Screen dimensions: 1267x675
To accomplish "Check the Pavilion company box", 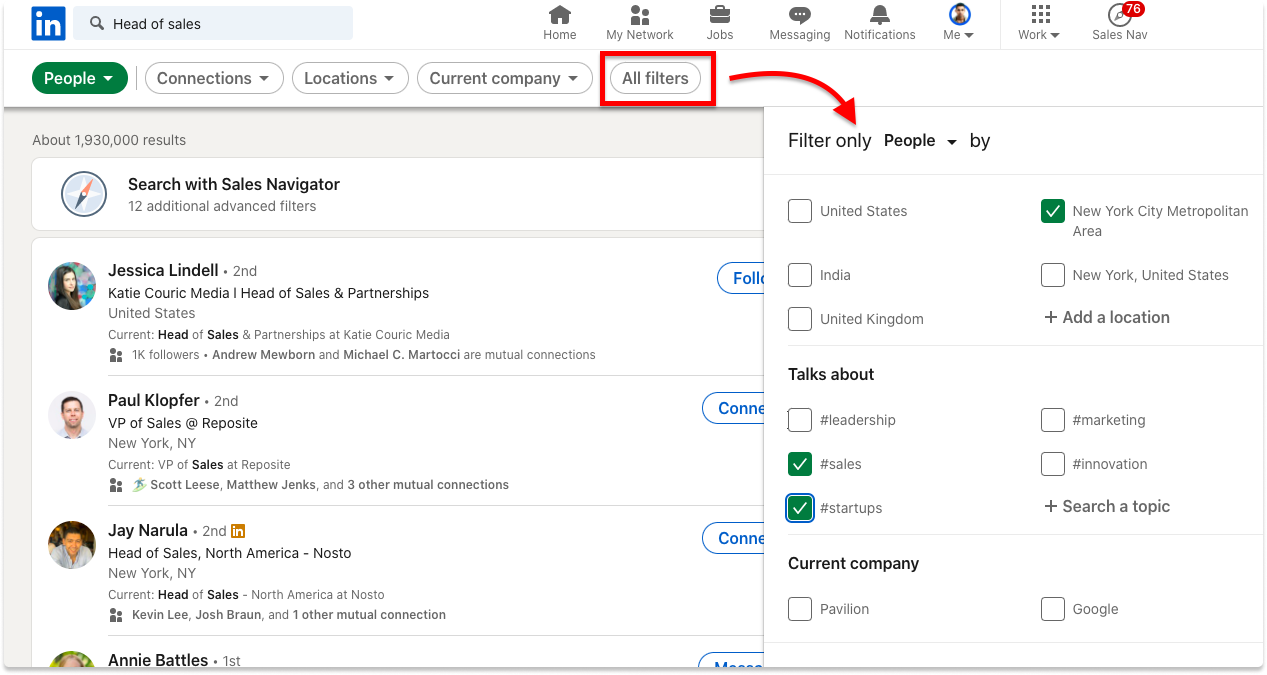I will click(800, 609).
